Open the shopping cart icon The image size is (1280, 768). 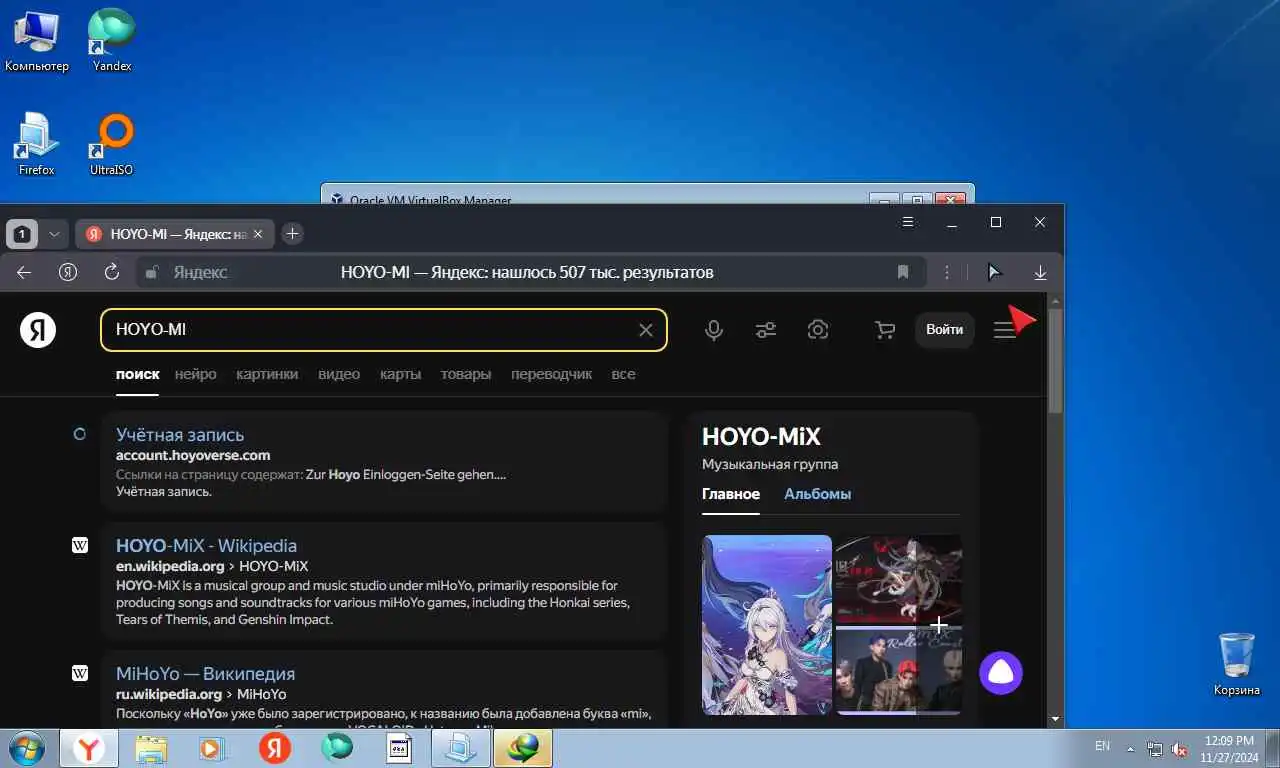coord(885,330)
